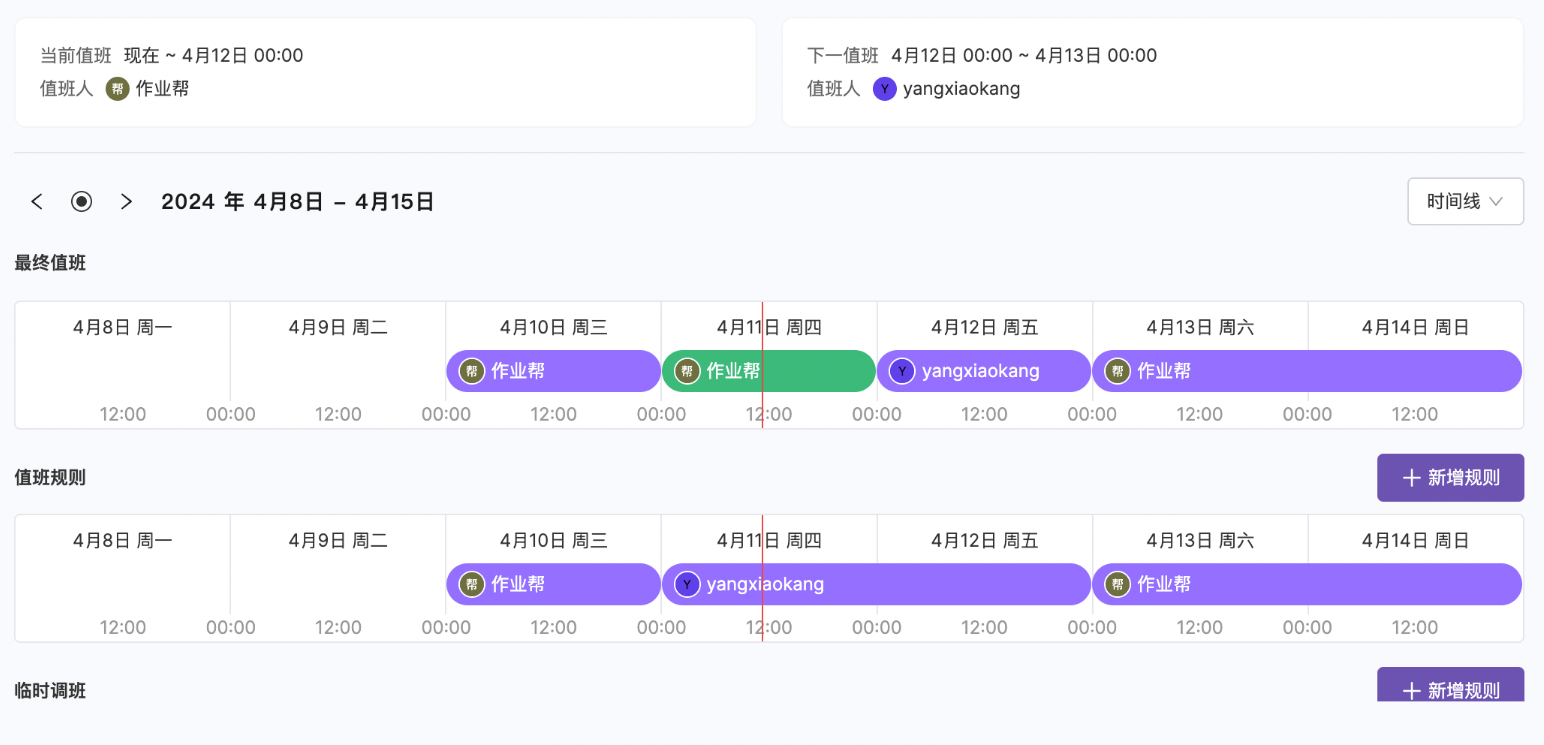
Task: Select yangxiaokang shift on April 12 final schedule
Action: coord(984,371)
